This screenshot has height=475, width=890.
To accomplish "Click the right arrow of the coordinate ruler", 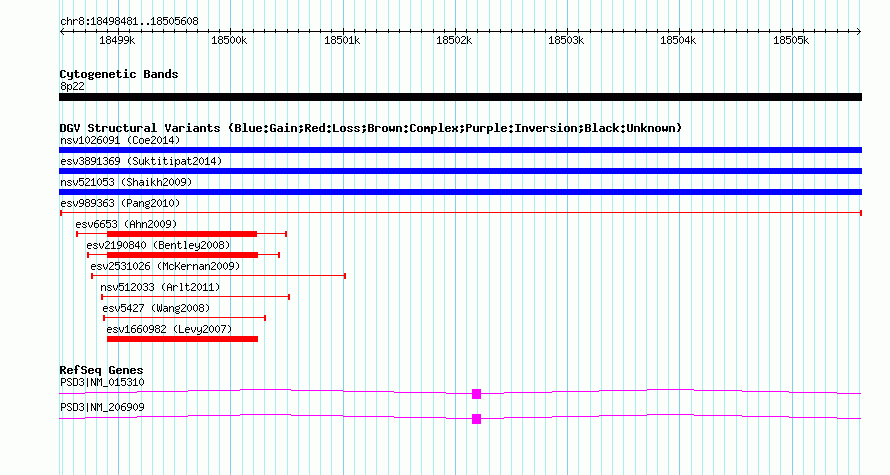I will pyautogui.click(x=859, y=32).
